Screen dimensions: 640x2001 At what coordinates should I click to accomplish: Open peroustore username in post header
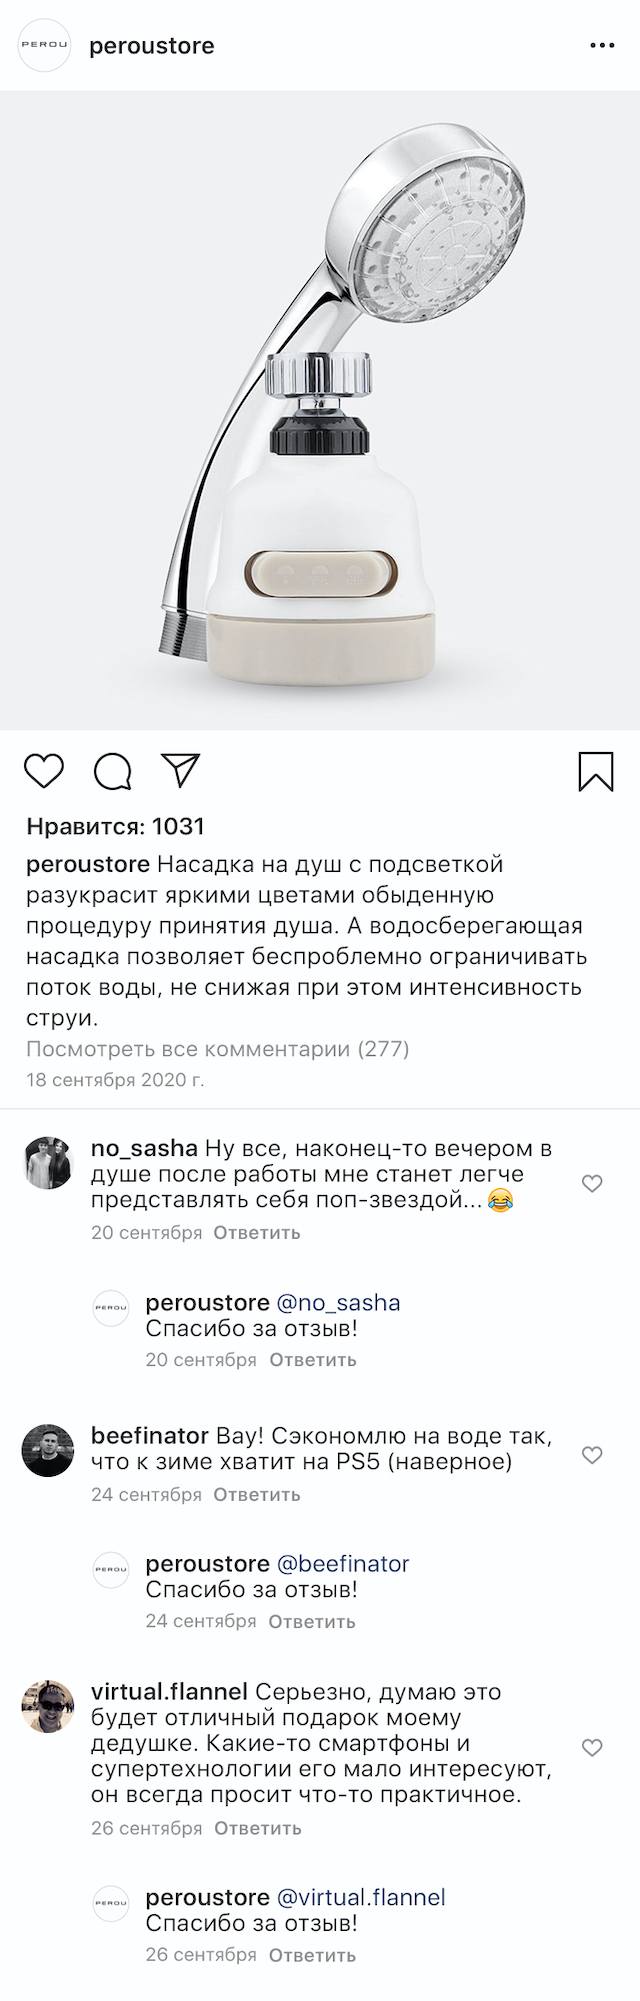(152, 46)
